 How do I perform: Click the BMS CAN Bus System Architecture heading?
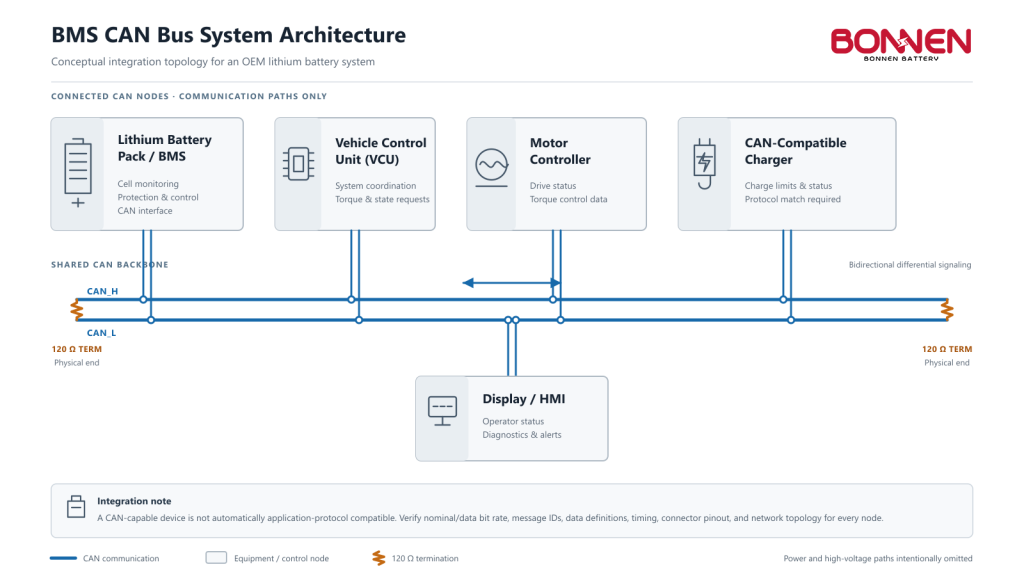click(x=229, y=35)
